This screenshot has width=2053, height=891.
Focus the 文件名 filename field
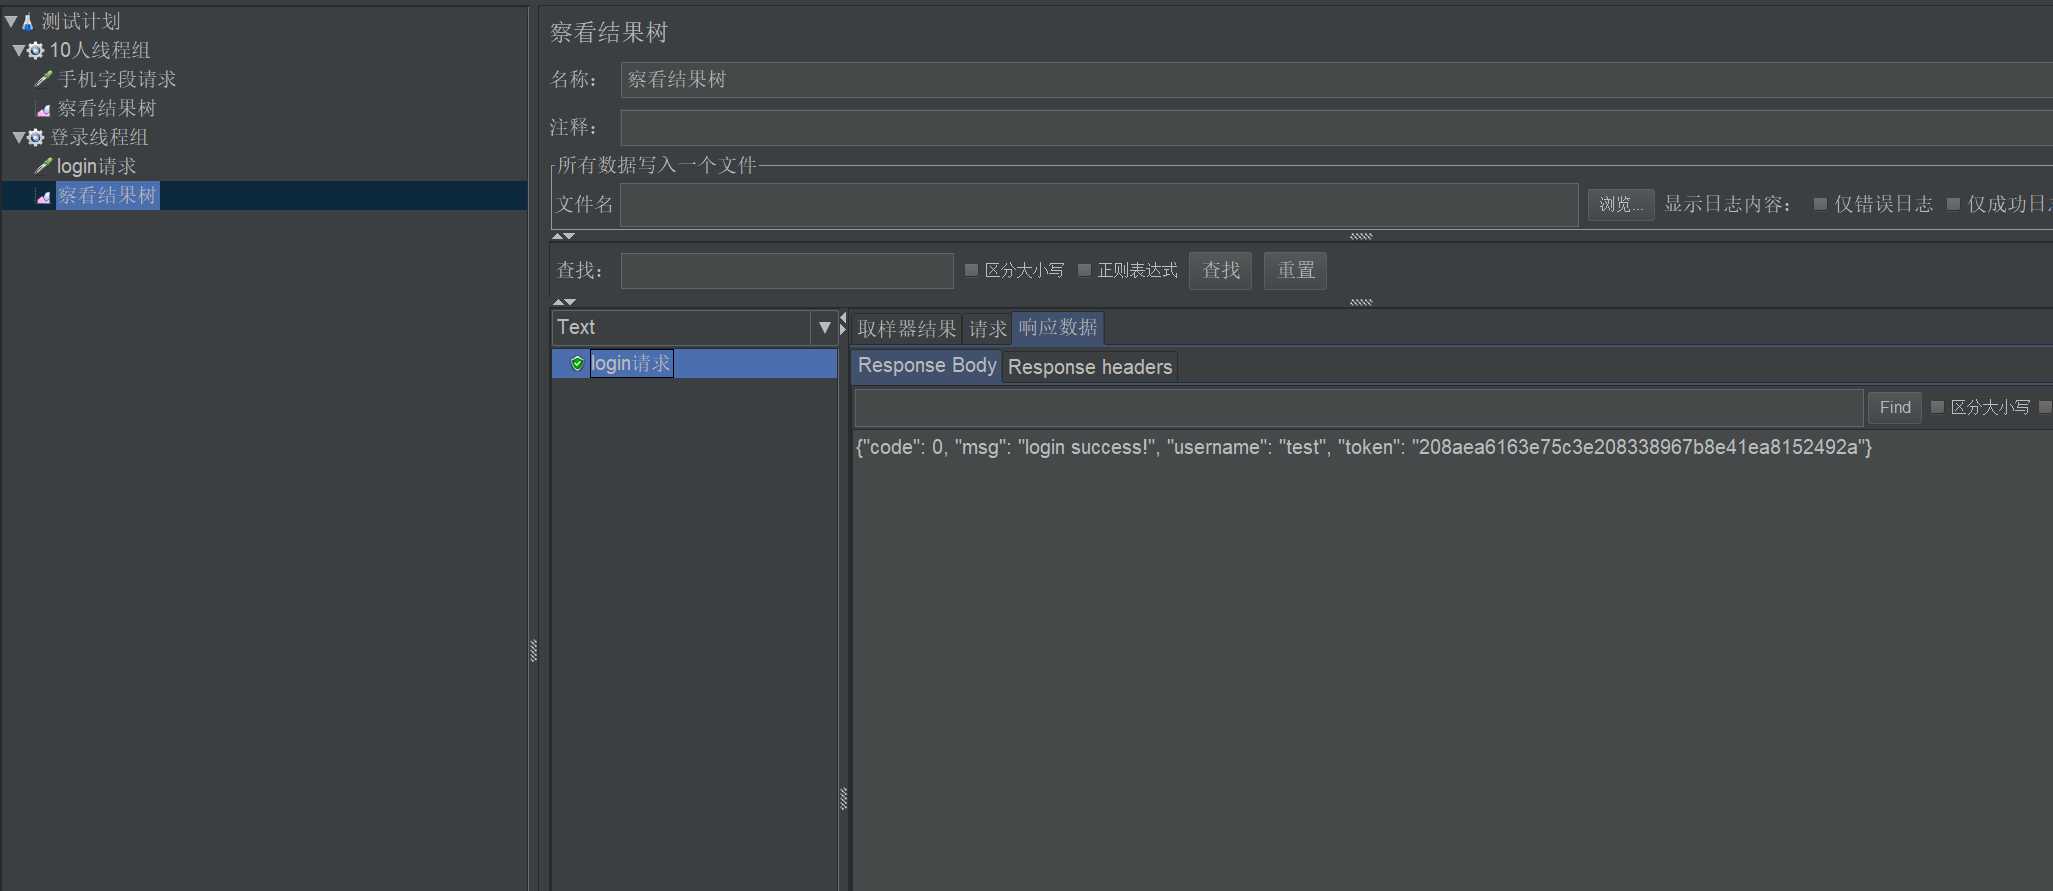(1099, 204)
